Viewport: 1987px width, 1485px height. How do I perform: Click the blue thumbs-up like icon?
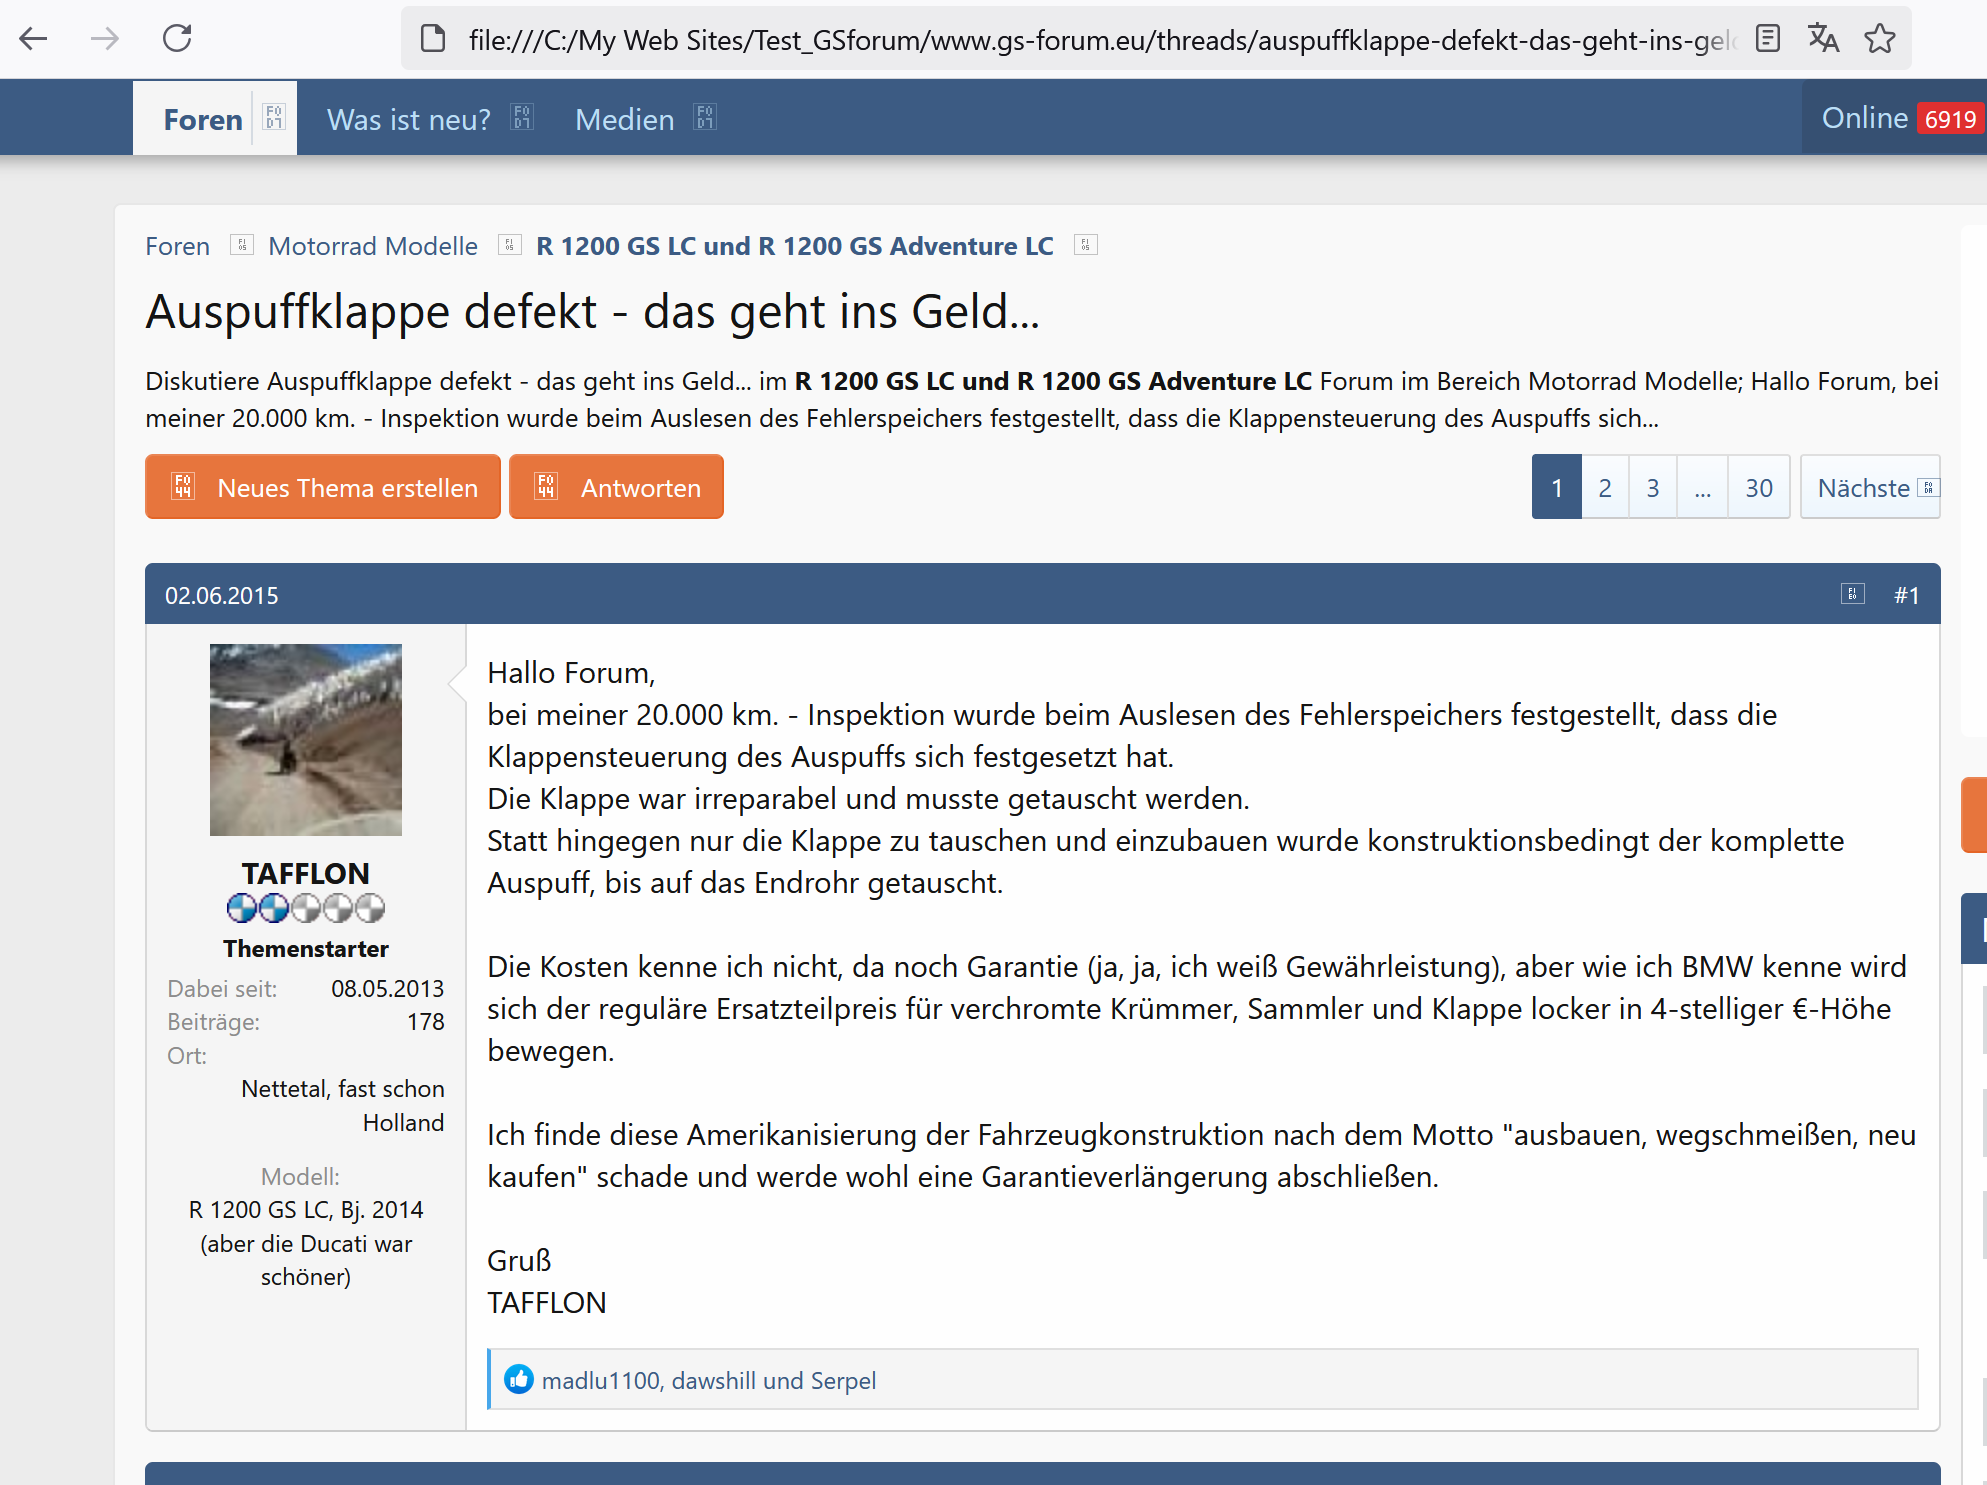pyautogui.click(x=519, y=1379)
